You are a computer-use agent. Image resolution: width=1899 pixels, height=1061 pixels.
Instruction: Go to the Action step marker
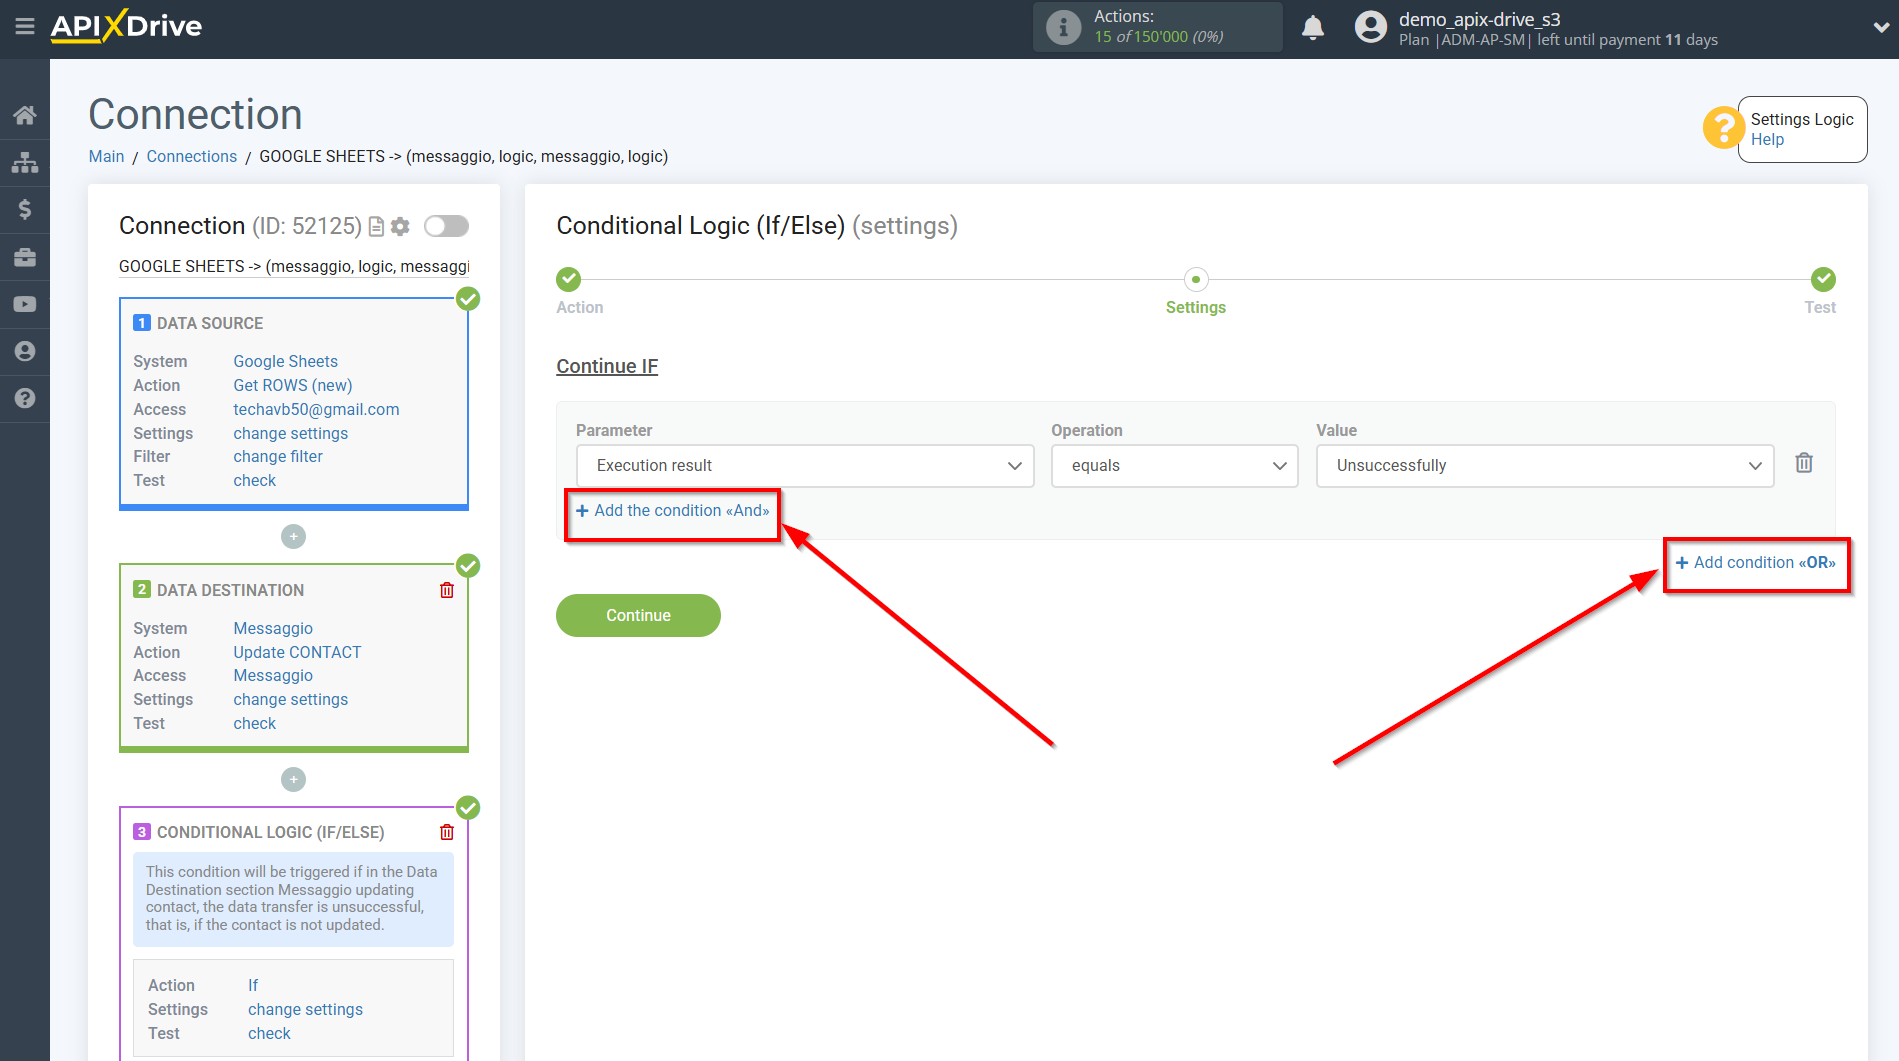tap(569, 279)
